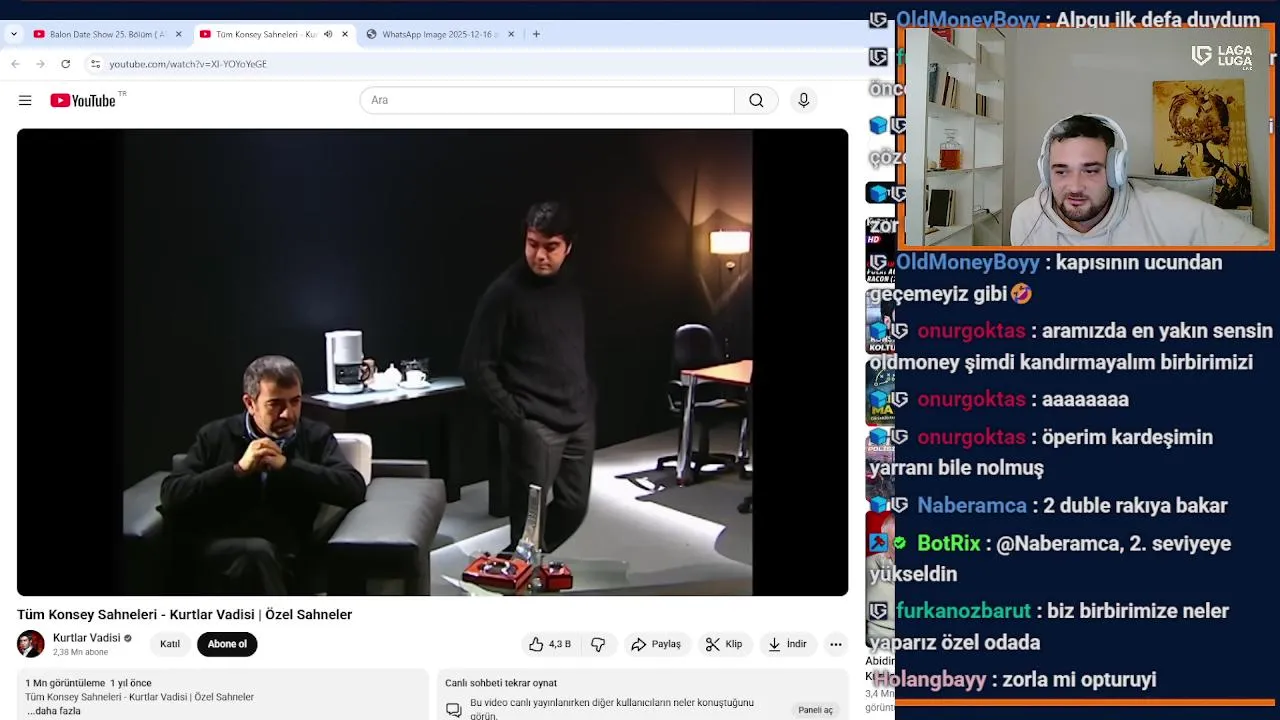Download the video with İndir
This screenshot has width=1280, height=720.
point(787,644)
